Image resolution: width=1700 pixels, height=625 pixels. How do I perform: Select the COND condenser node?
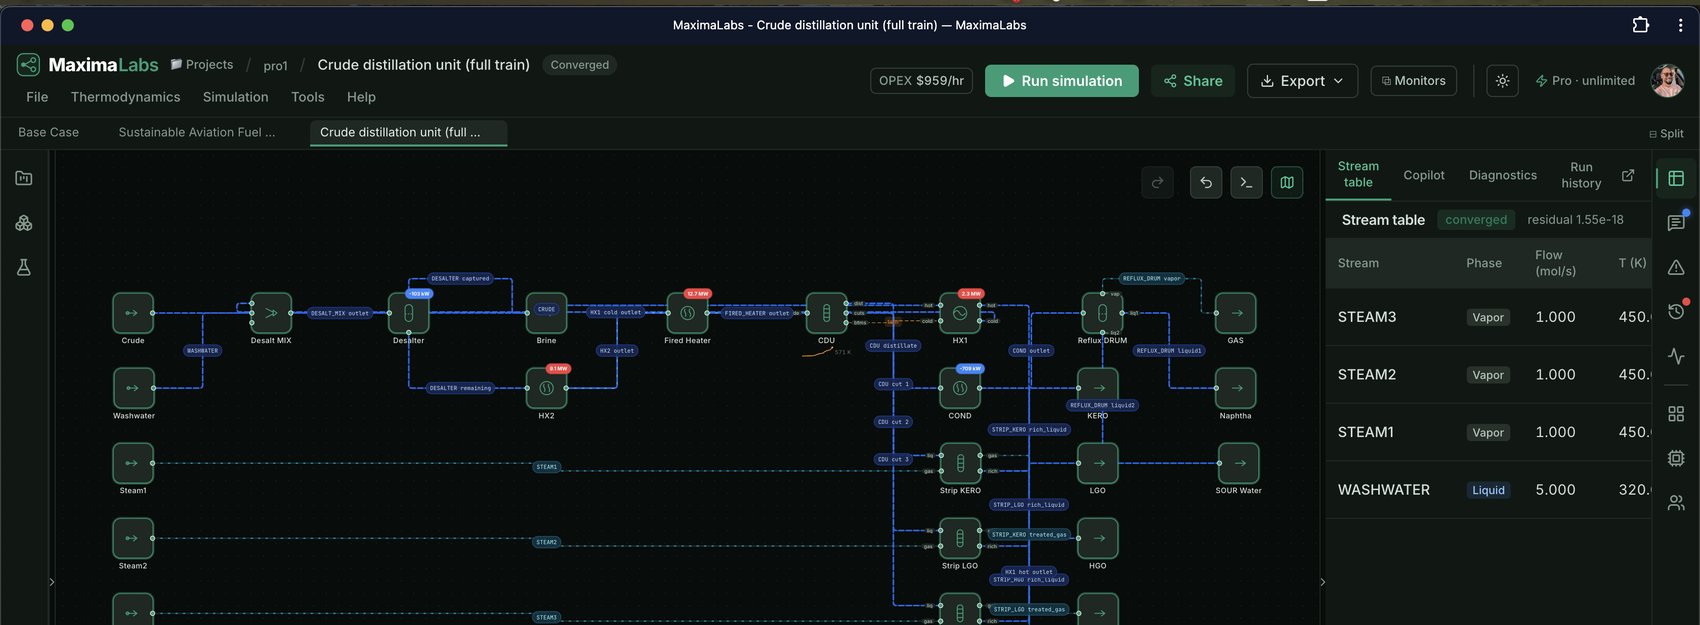point(960,388)
